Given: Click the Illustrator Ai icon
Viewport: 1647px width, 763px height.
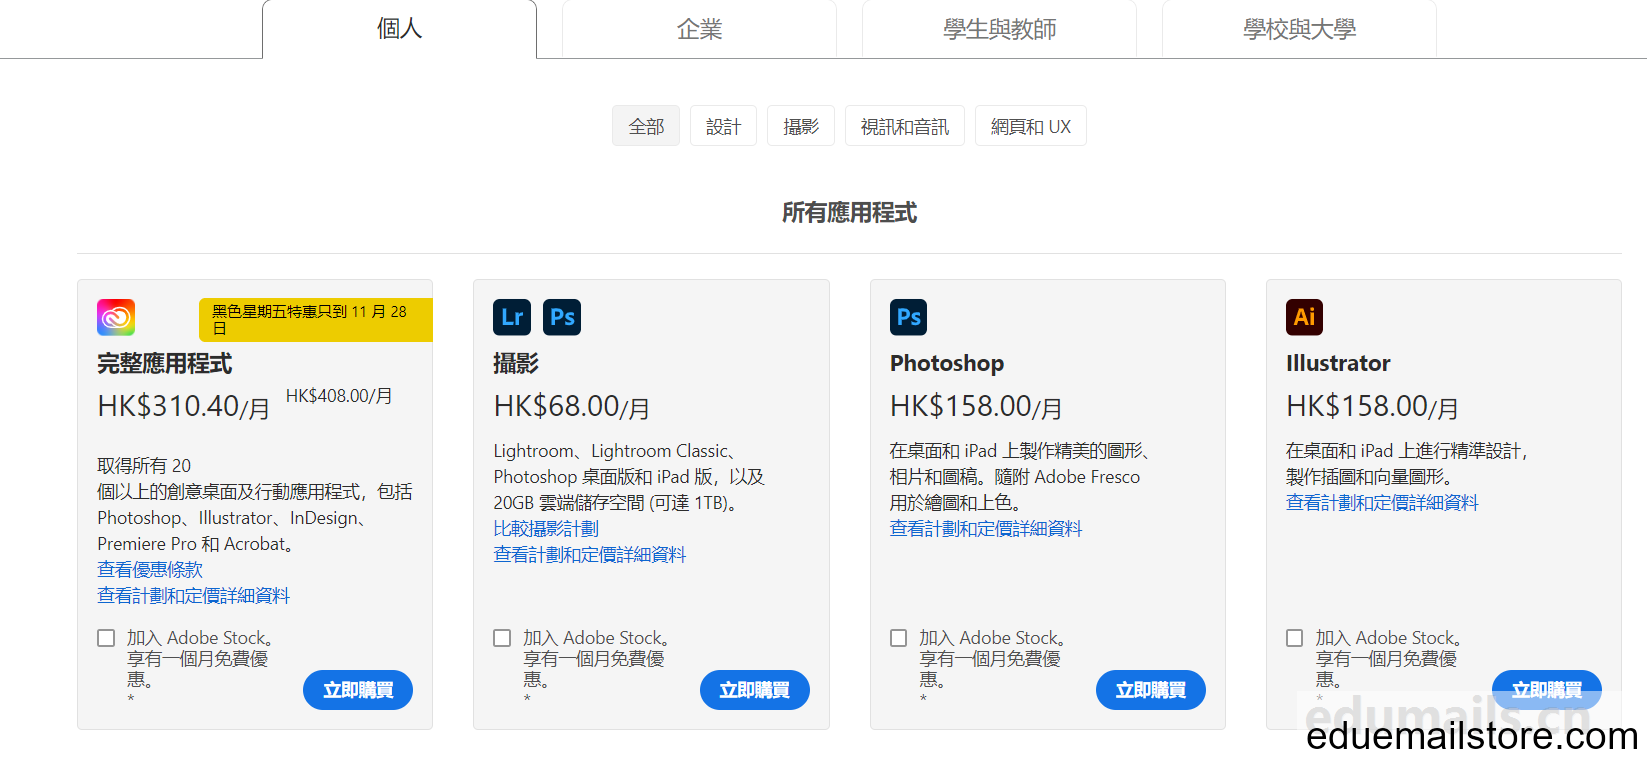Looking at the screenshot, I should point(1304,317).
